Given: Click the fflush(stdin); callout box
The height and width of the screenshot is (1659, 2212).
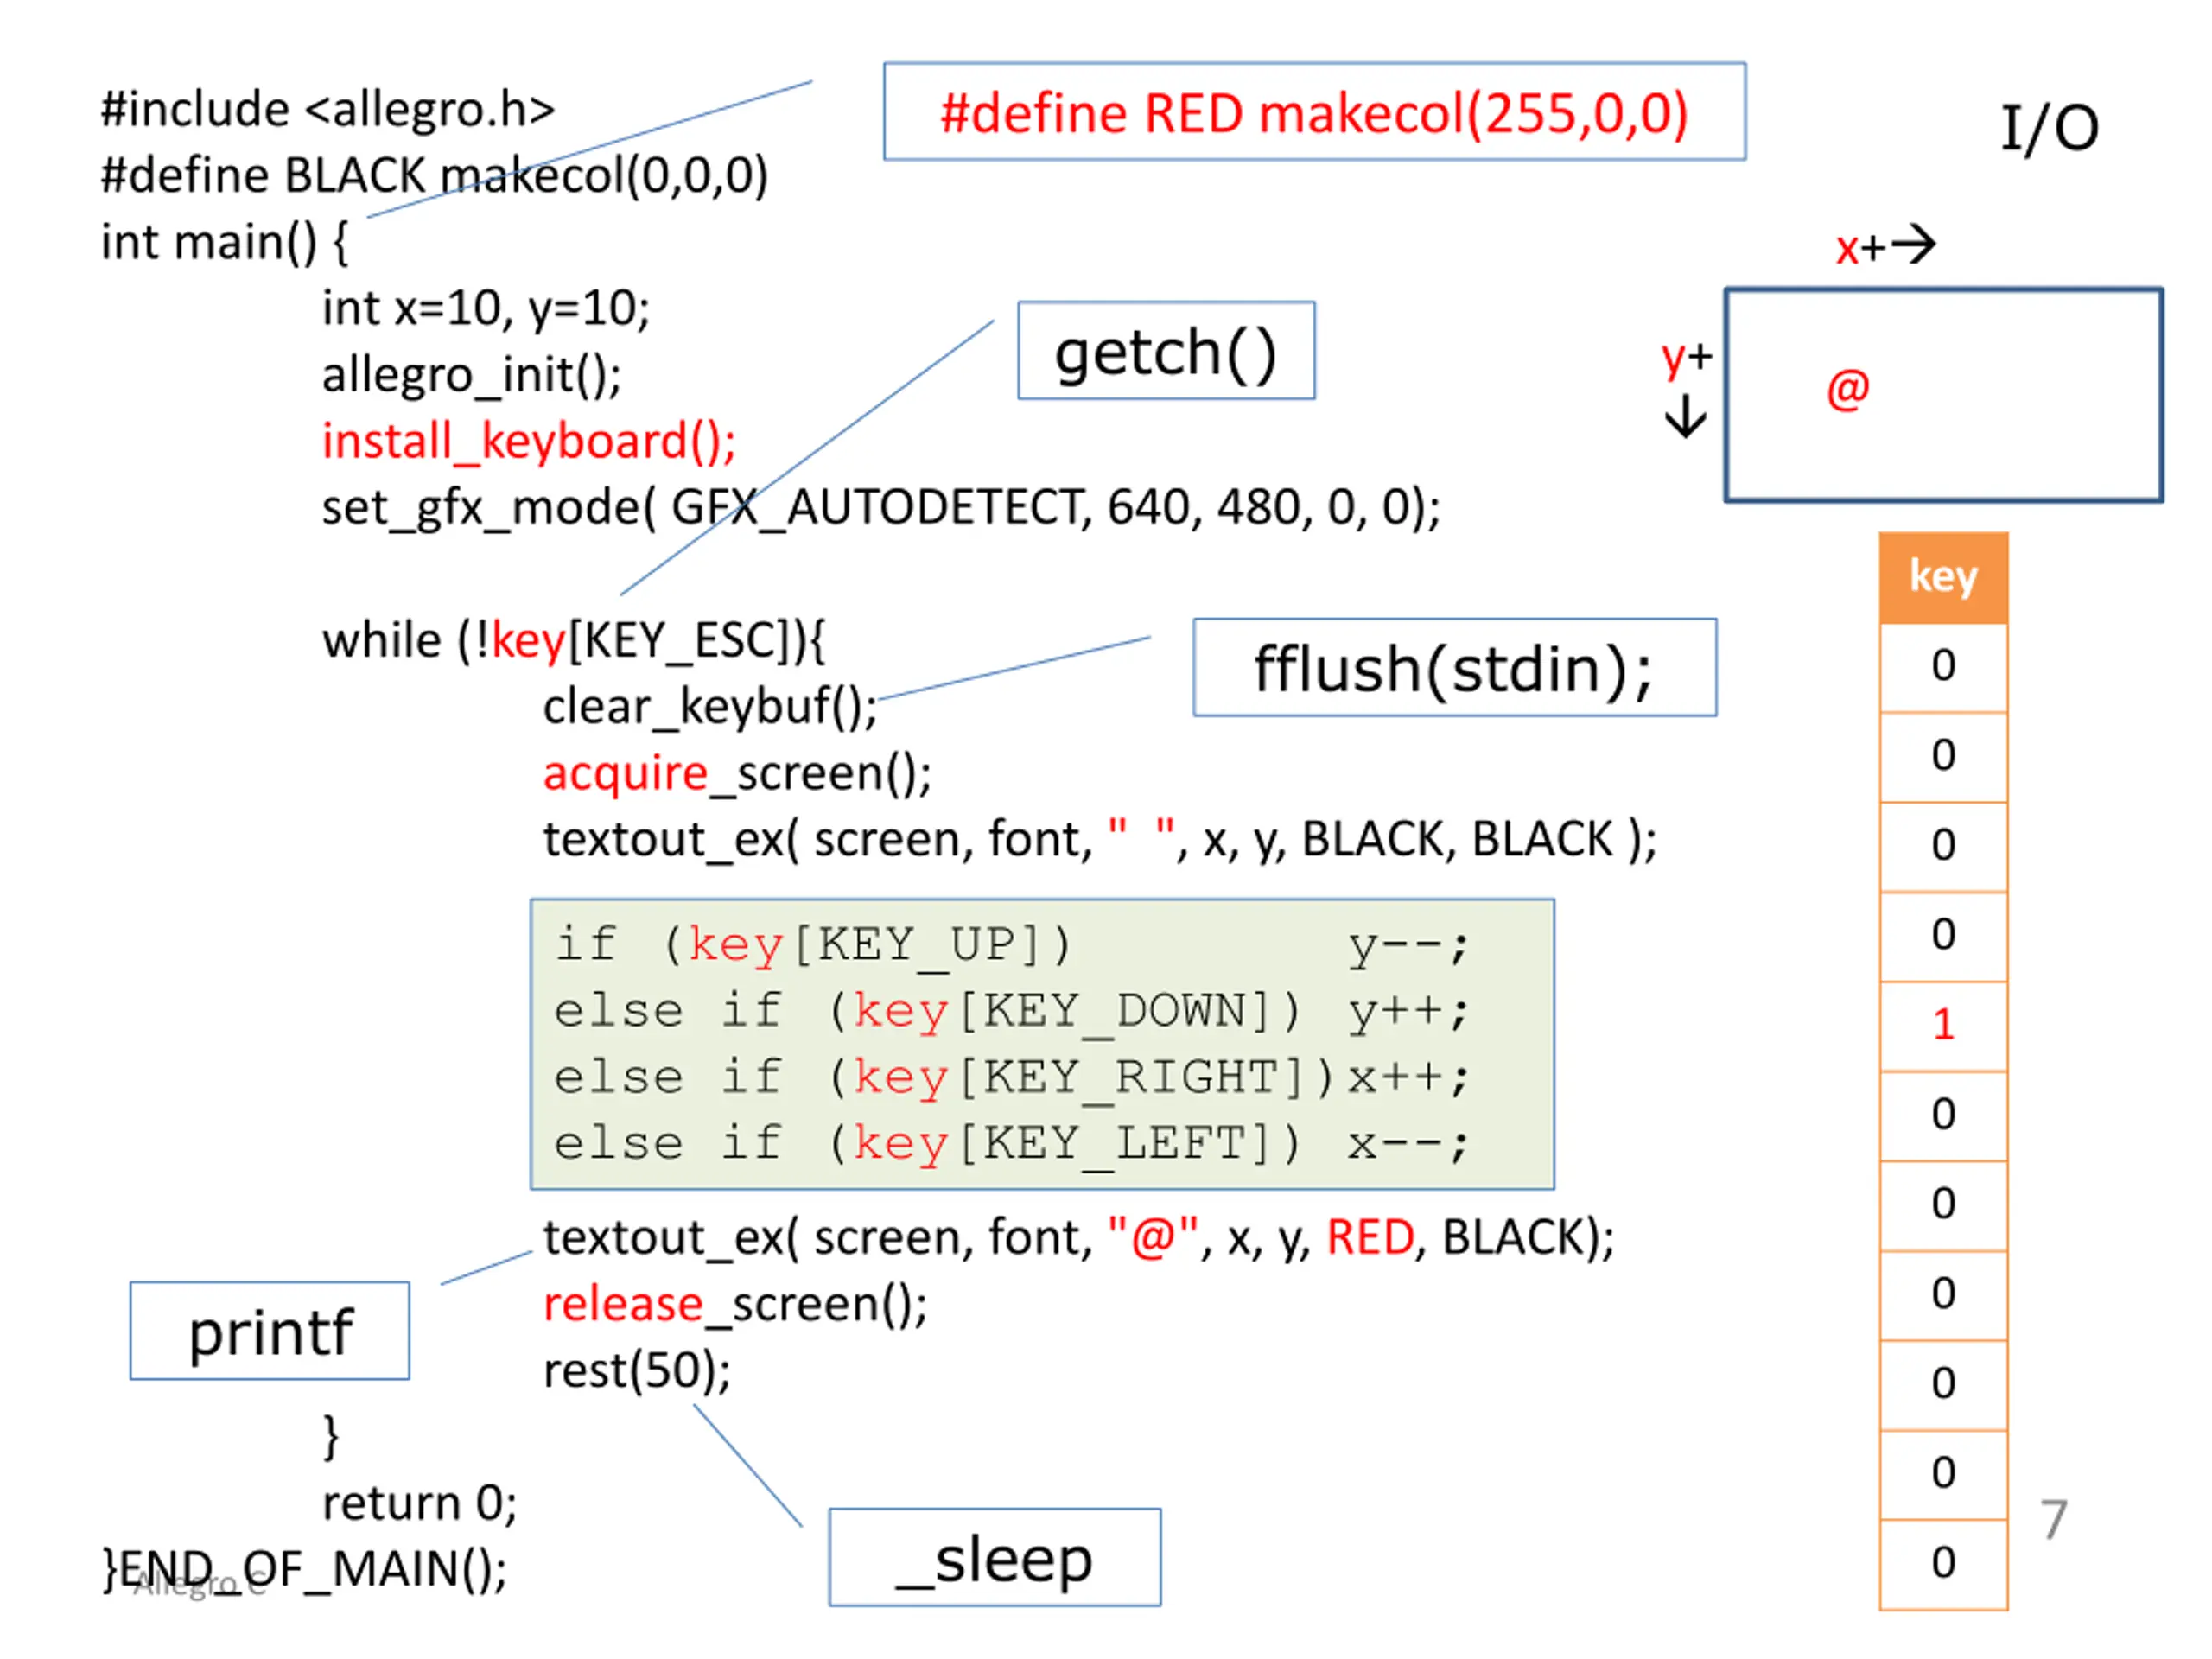Looking at the screenshot, I should pyautogui.click(x=1454, y=668).
